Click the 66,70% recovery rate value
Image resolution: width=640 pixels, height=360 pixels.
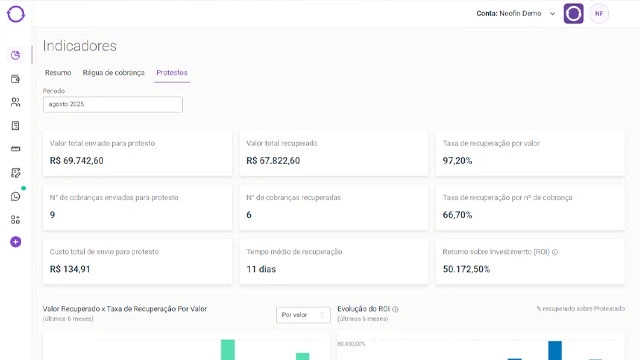[457, 215]
